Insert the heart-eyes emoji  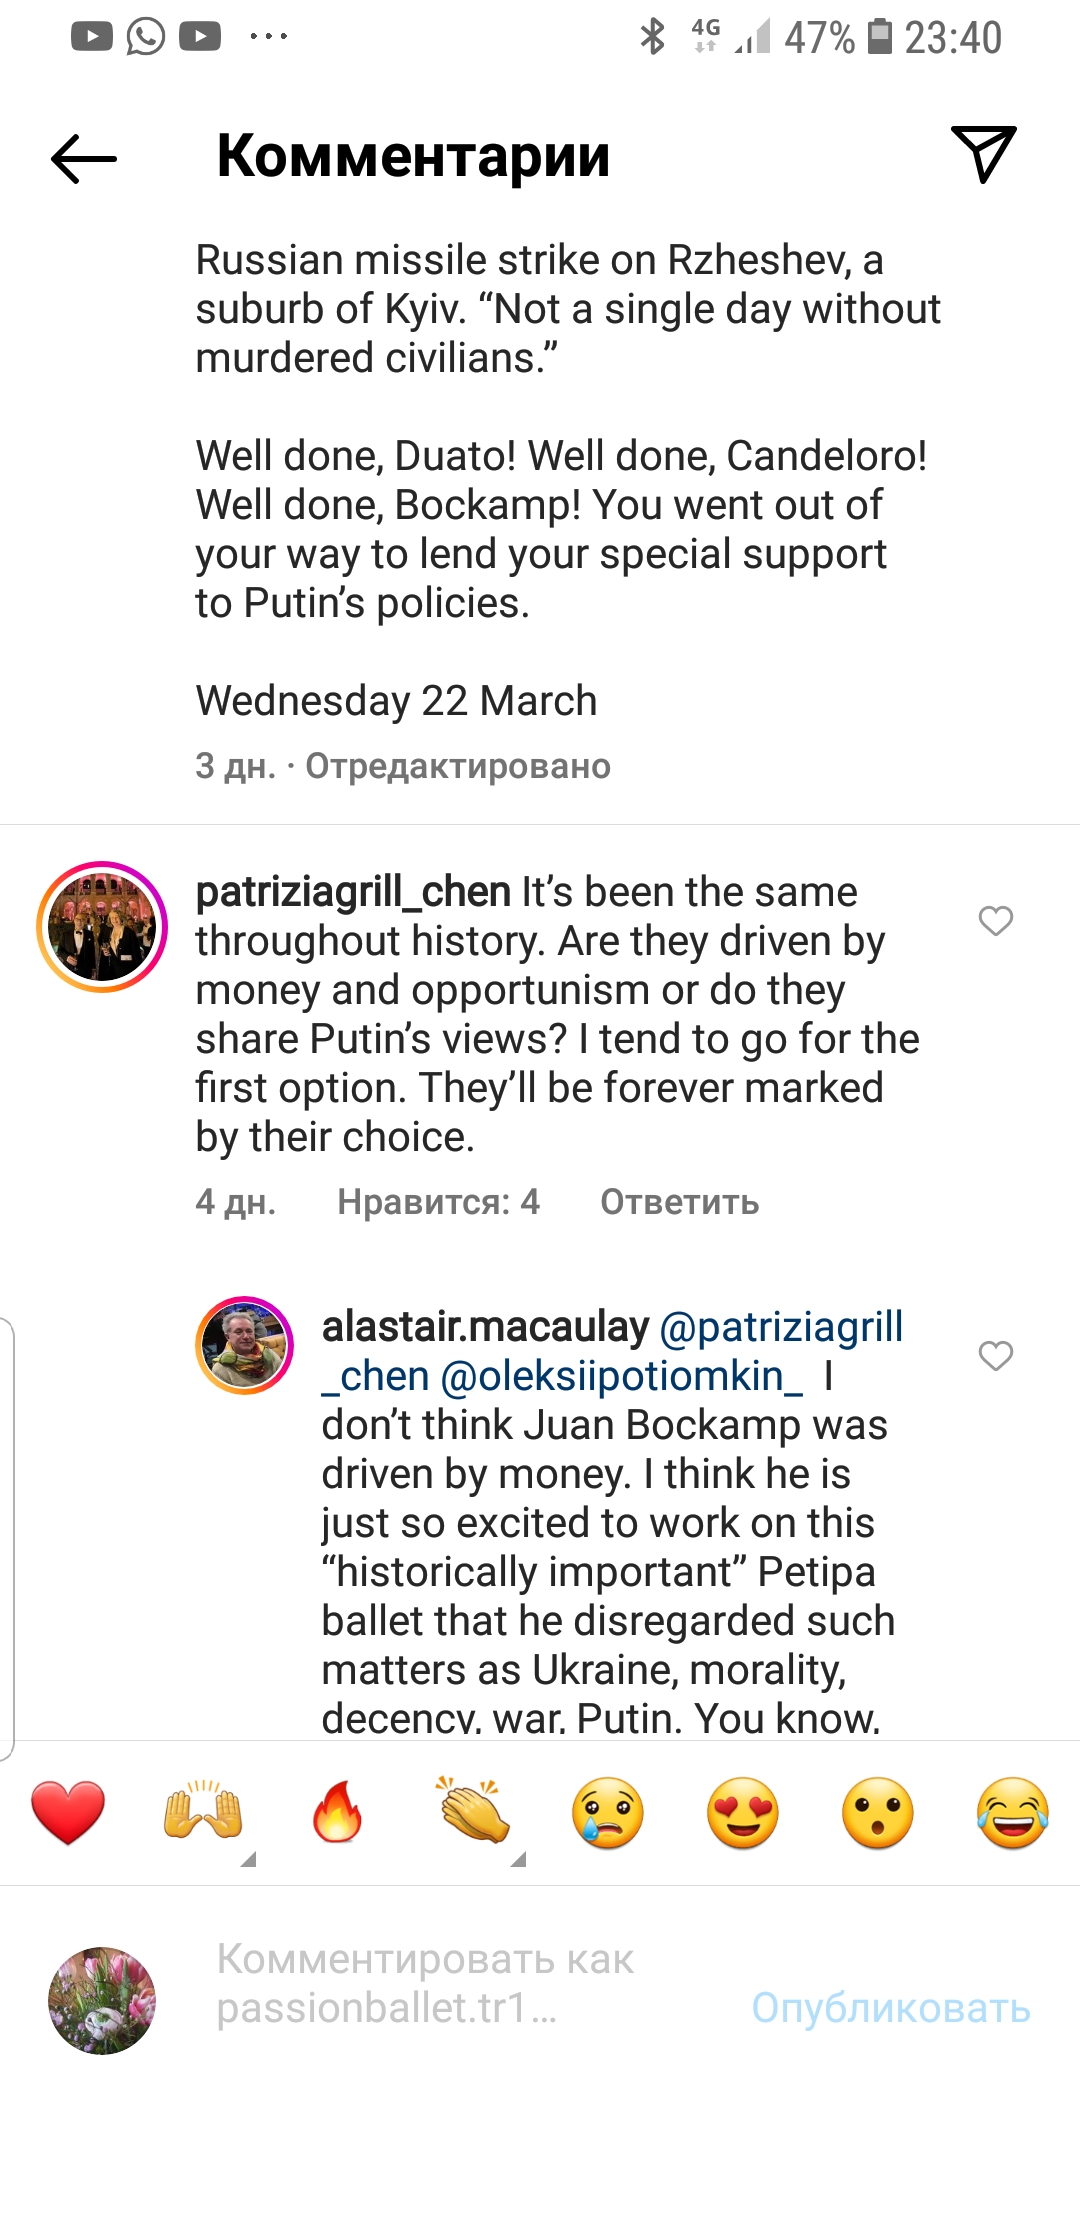coord(743,1812)
